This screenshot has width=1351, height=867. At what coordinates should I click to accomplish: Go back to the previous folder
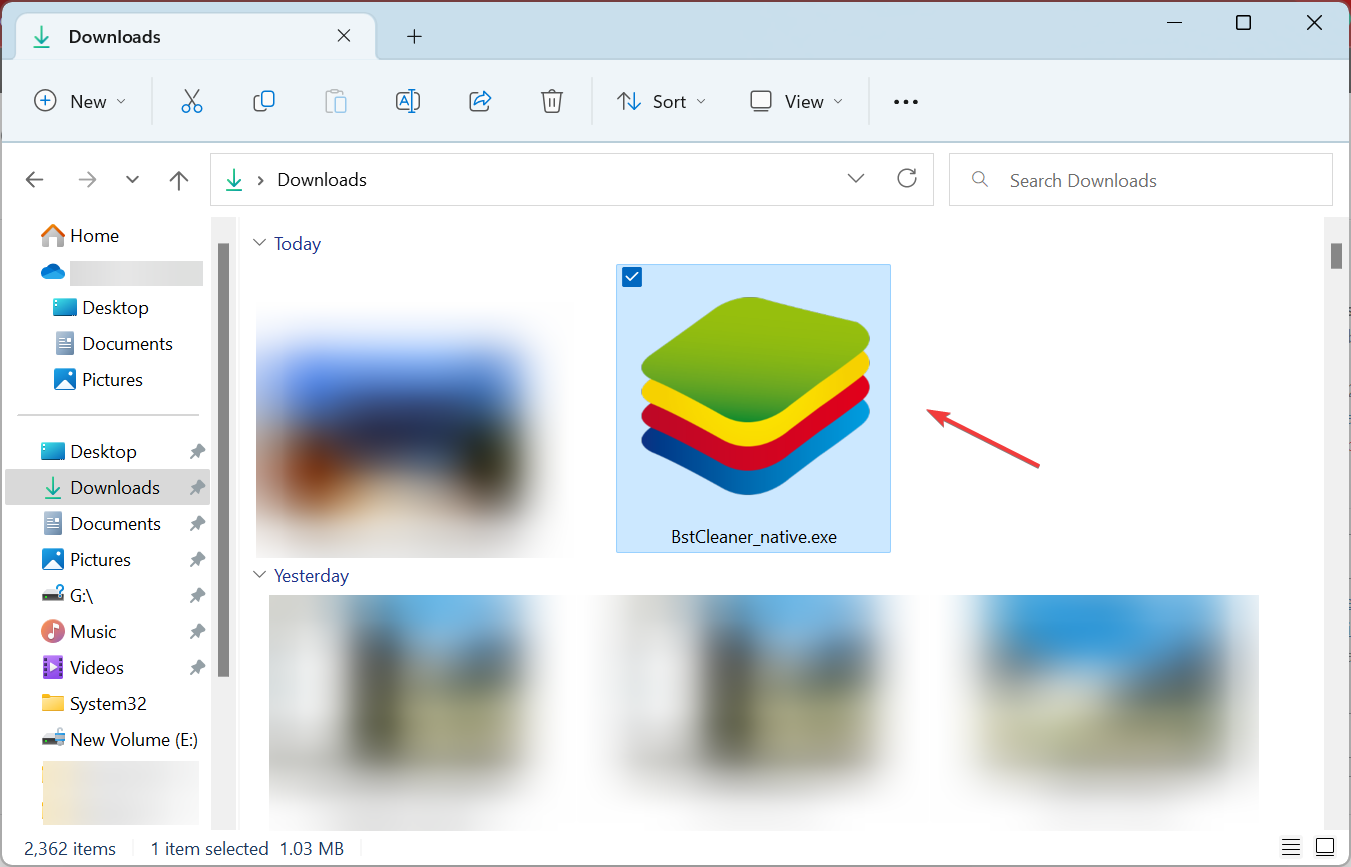[x=34, y=180]
